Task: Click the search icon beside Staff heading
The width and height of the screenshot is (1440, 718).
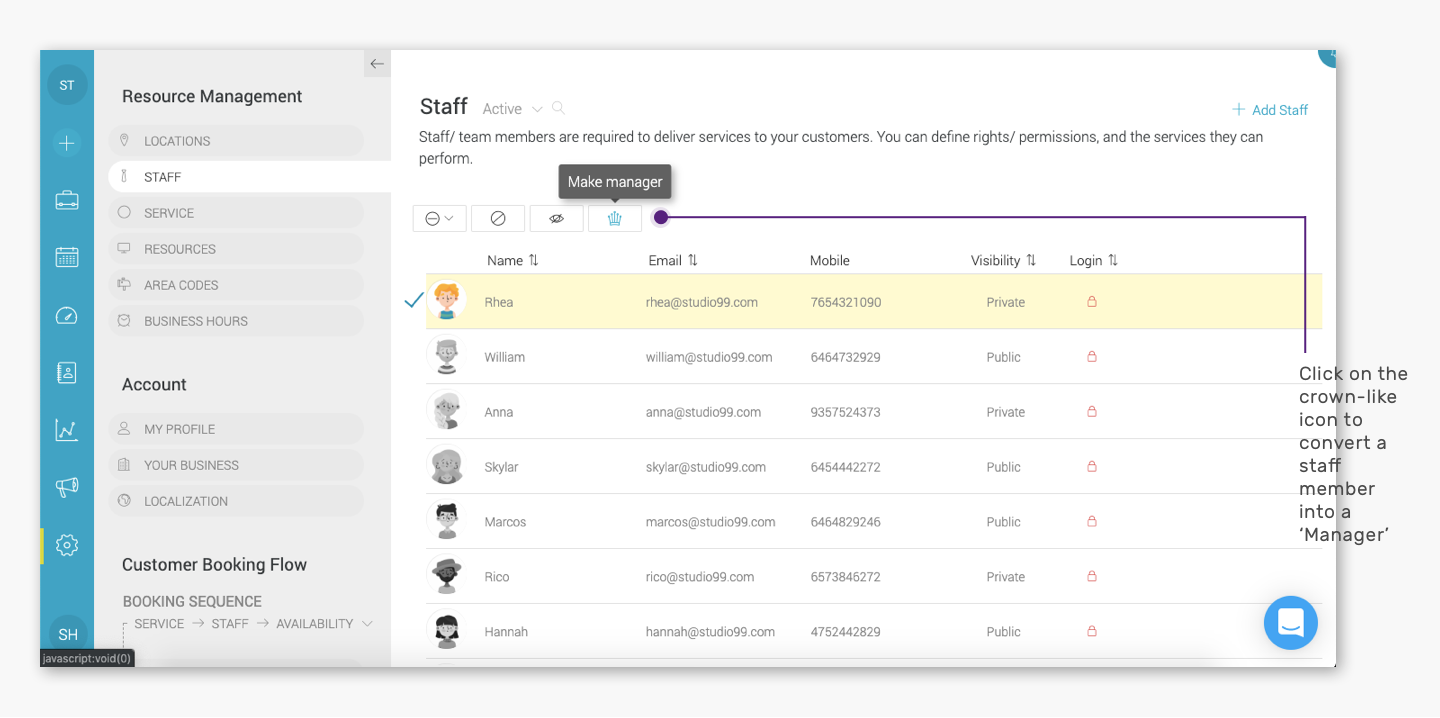Action: [x=559, y=108]
